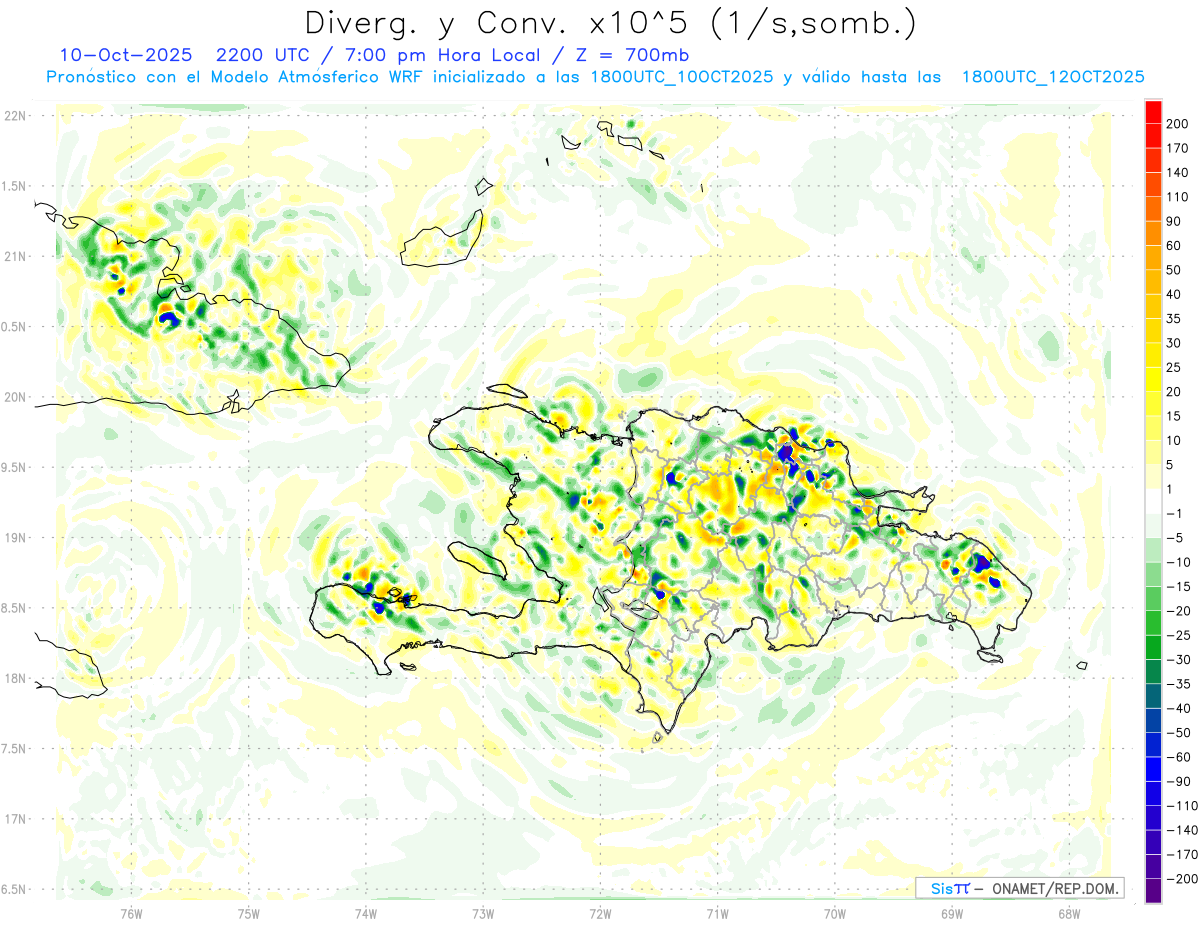Click the "21N" latitude axis label
The width and height of the screenshot is (1200, 927).
16,256
